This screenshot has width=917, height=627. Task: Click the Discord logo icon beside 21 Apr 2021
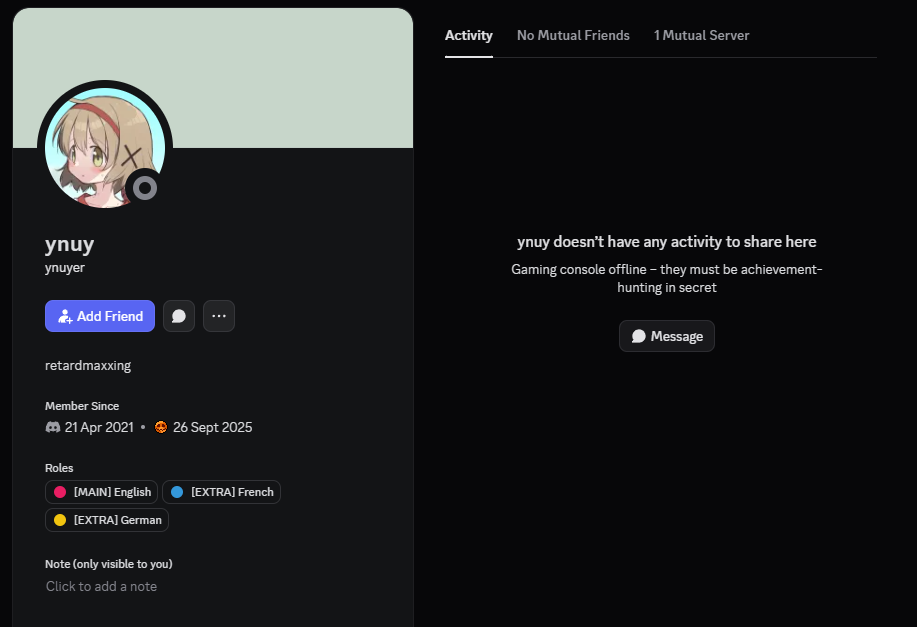pyautogui.click(x=53, y=427)
